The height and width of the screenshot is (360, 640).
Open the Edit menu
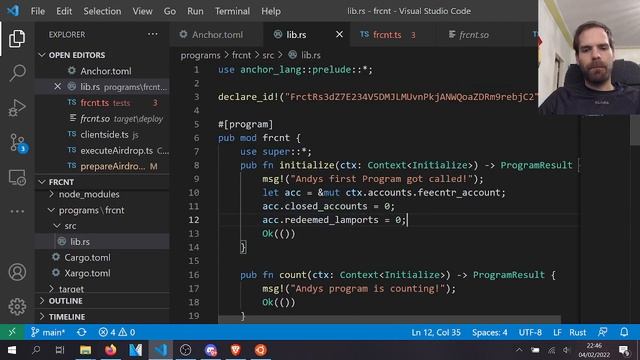(x=64, y=11)
